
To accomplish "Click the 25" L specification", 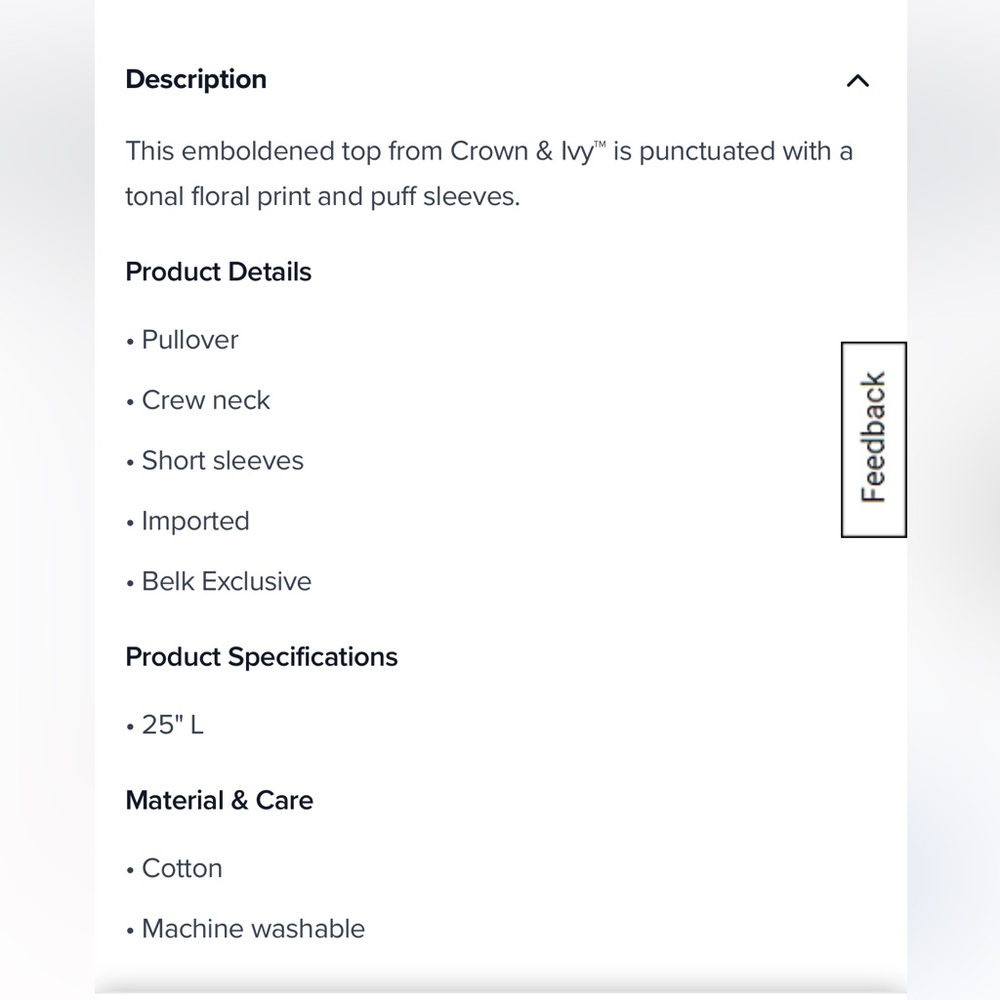I will click(172, 725).
